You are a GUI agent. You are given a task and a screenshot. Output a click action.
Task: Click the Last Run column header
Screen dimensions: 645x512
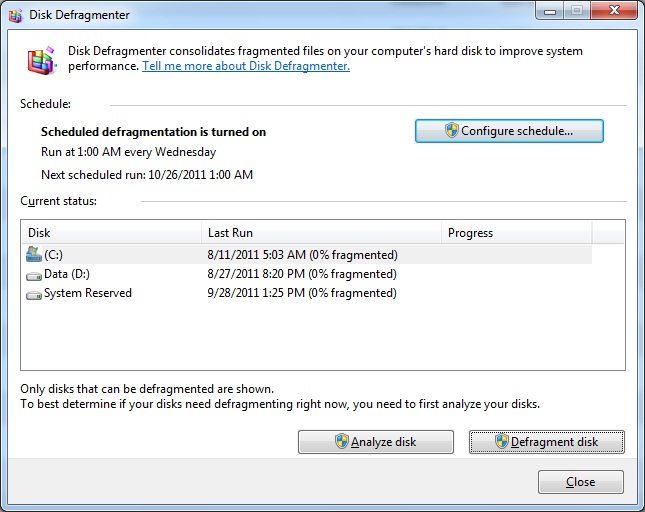[x=321, y=233]
